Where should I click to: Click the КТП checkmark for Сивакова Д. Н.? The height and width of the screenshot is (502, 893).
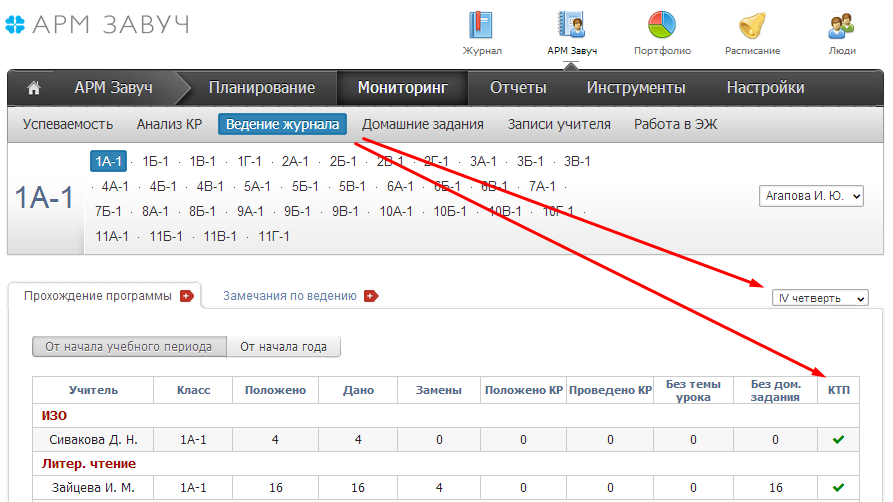(838, 439)
